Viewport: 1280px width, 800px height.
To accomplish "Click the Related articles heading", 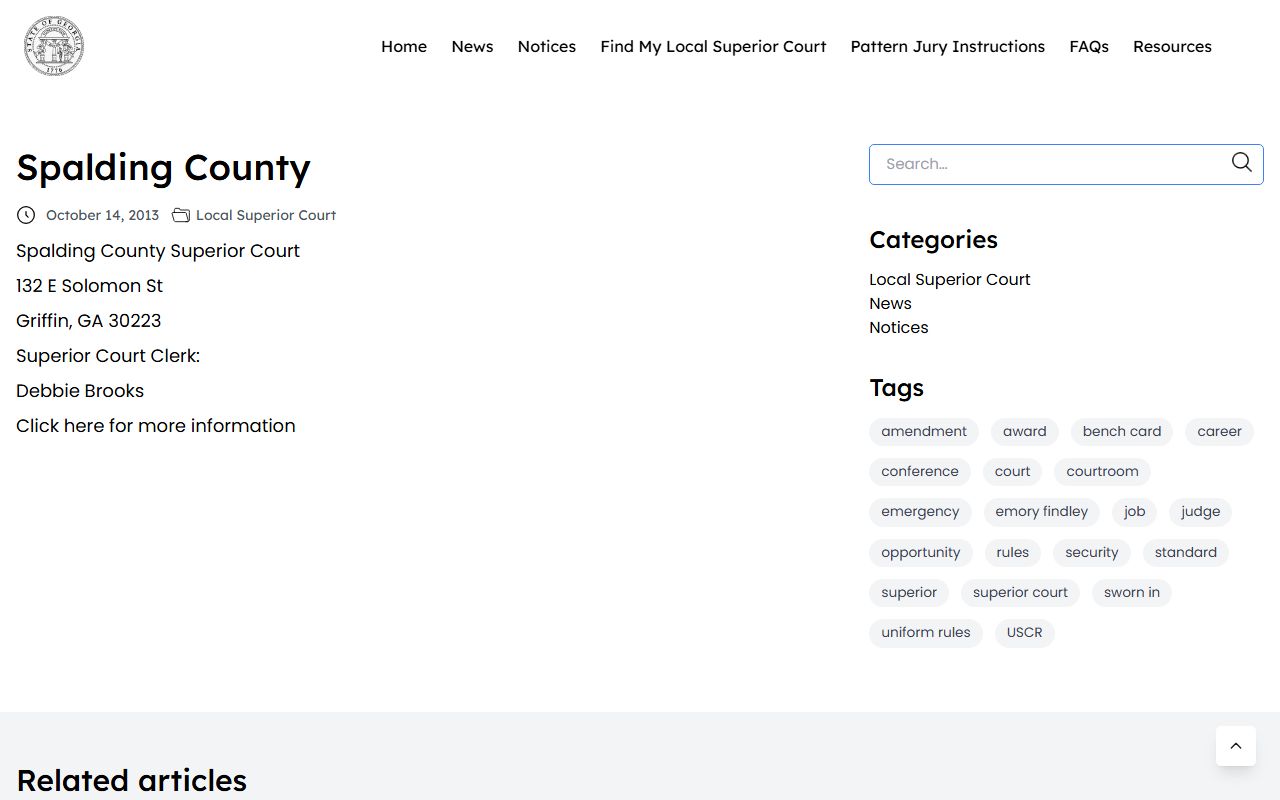I will coord(131,781).
